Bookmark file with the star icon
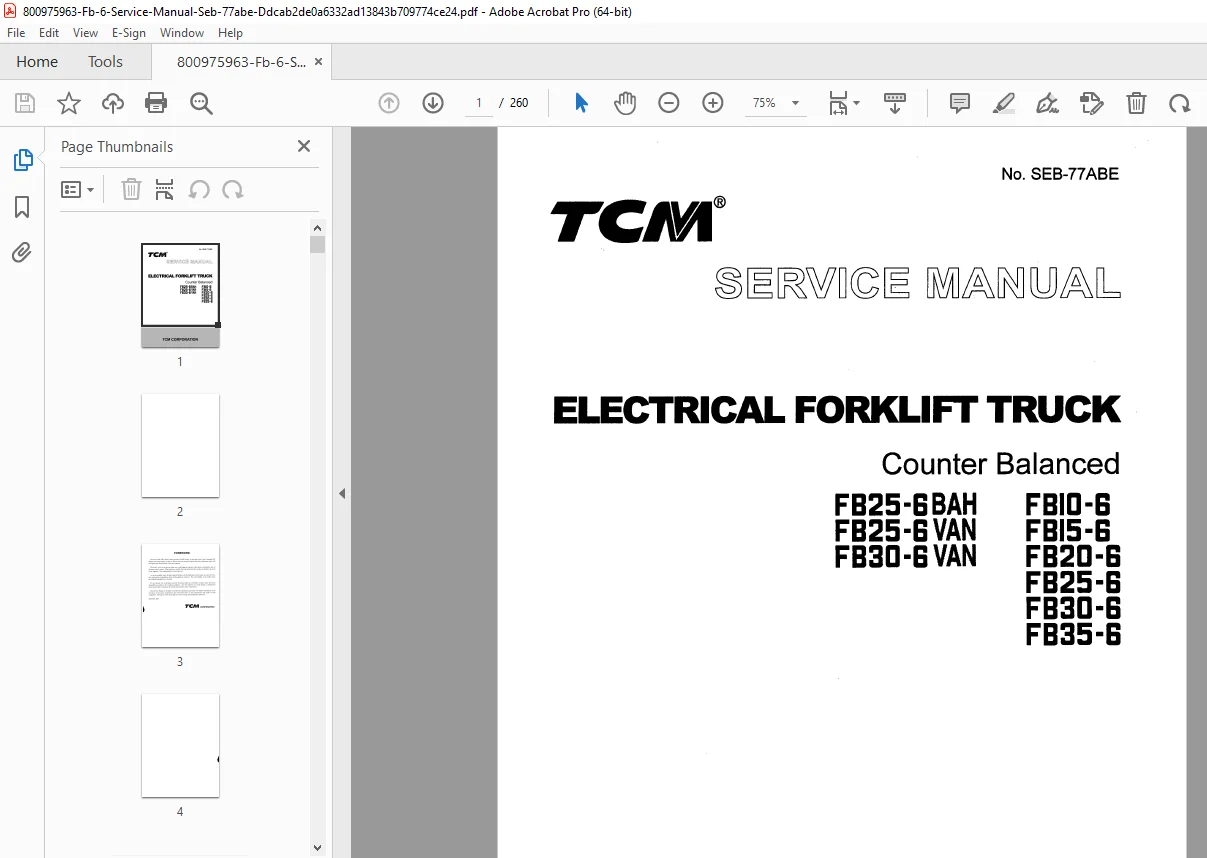Viewport: 1207px width, 858px height. (69, 103)
